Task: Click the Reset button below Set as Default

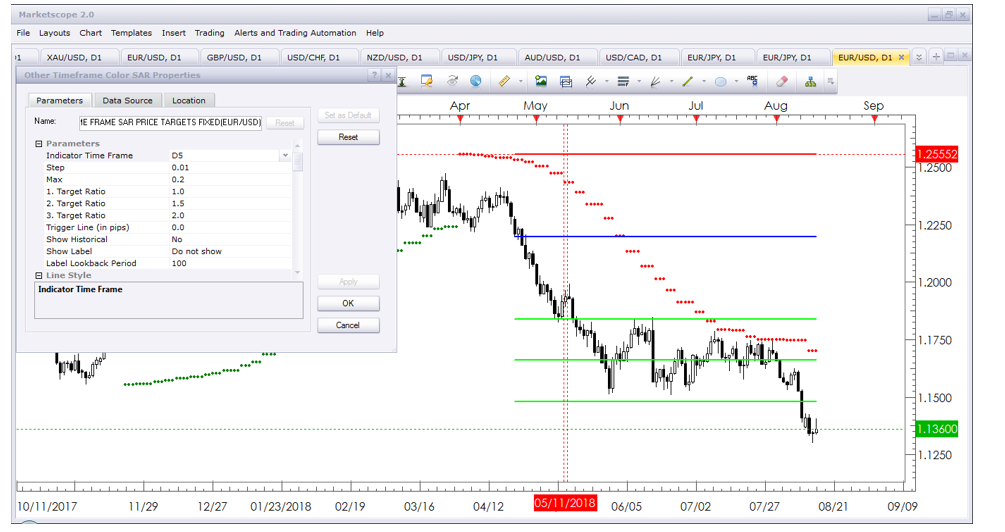Action: (348, 137)
